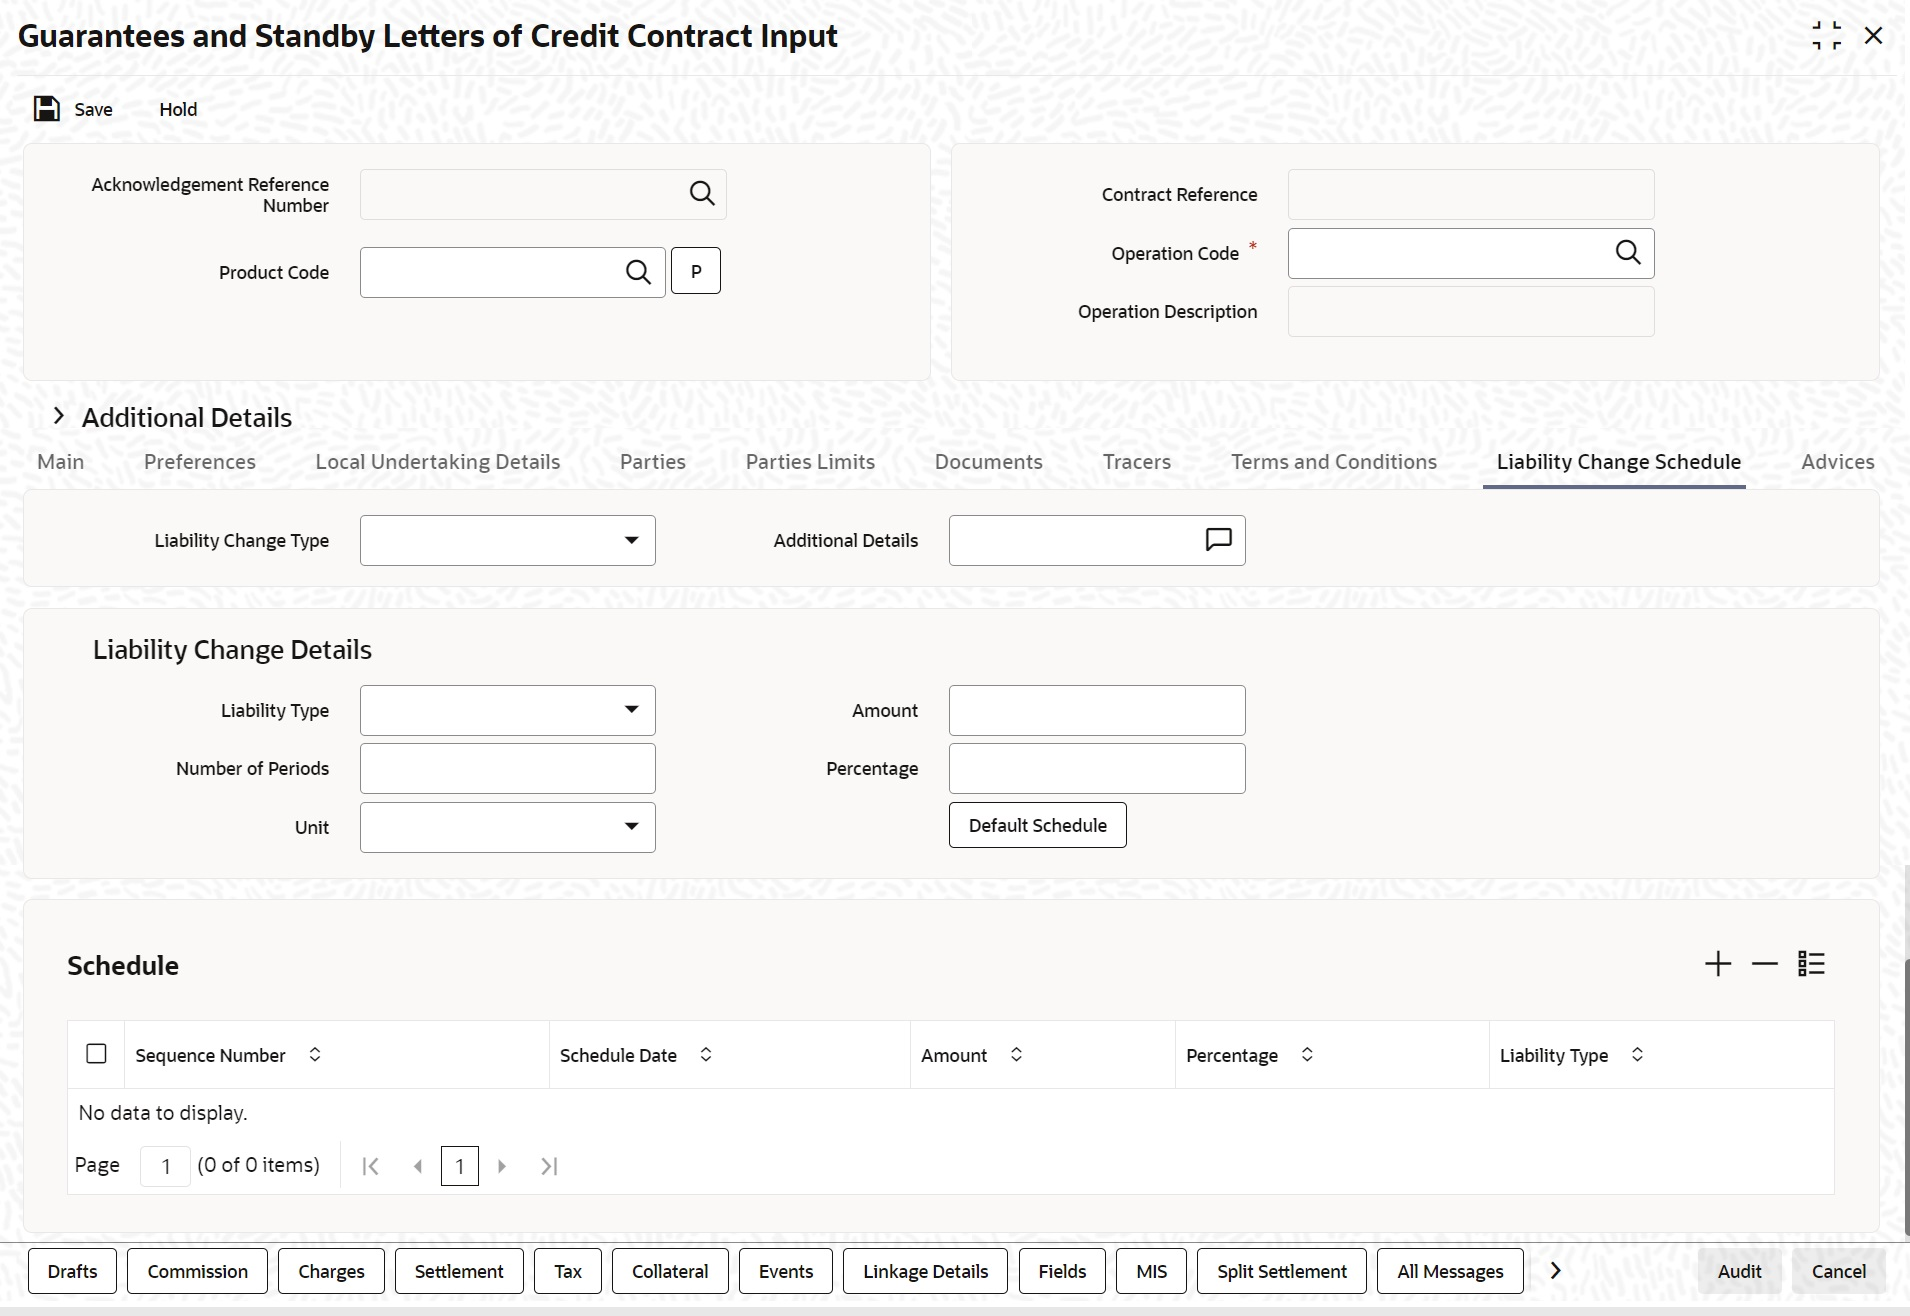Sort Schedule table by Amount column

[1016, 1055]
